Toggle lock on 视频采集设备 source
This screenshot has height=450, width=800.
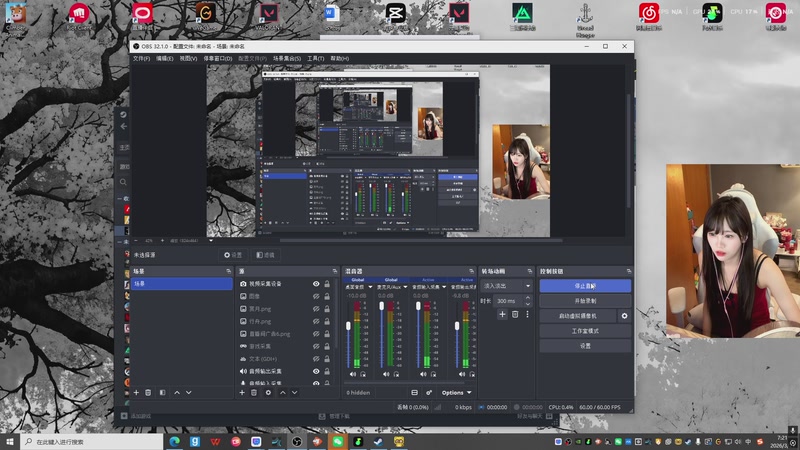(327, 284)
